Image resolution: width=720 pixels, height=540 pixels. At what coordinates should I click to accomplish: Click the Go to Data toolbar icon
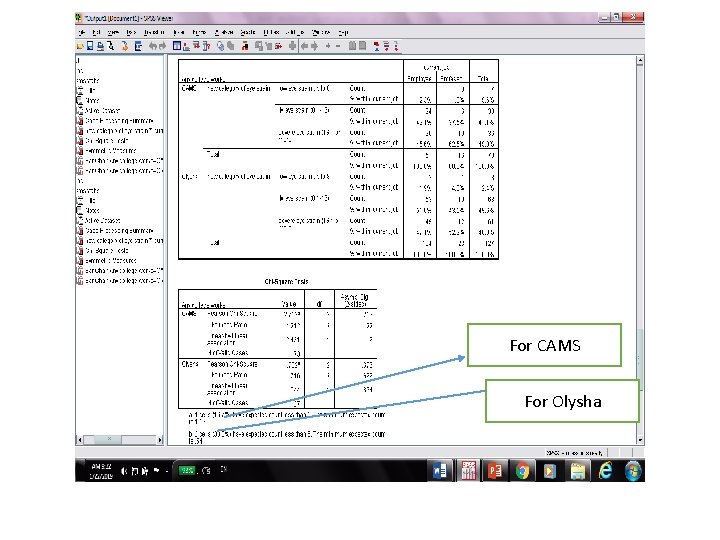177,46
